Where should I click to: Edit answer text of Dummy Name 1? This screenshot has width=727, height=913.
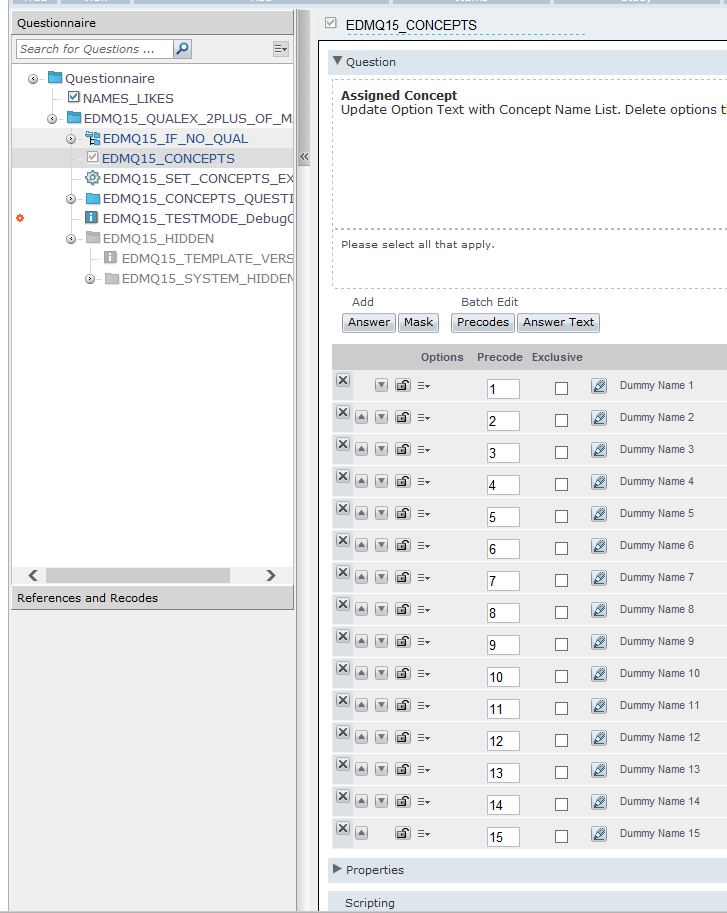pos(599,385)
